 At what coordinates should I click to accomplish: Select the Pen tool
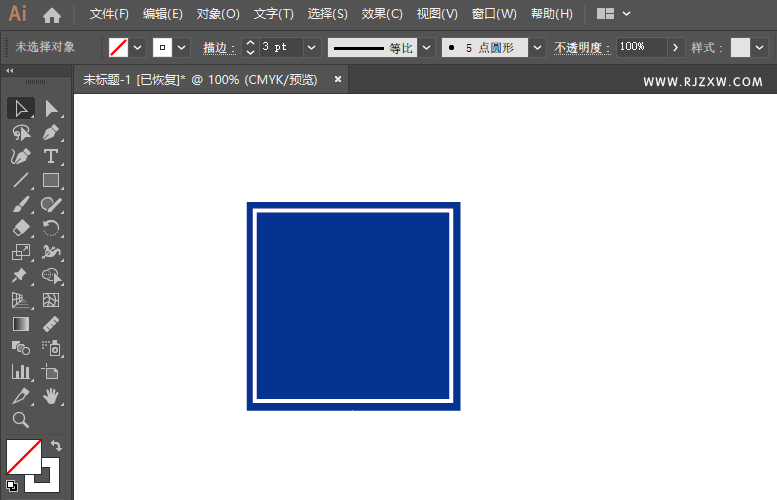pos(51,133)
